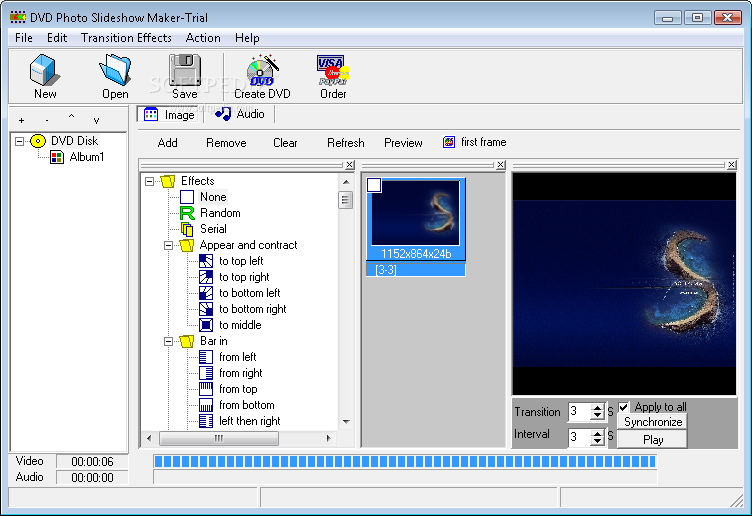Viewport: 752px width, 516px height.
Task: Collapse the Effects root folder
Action: 150,181
